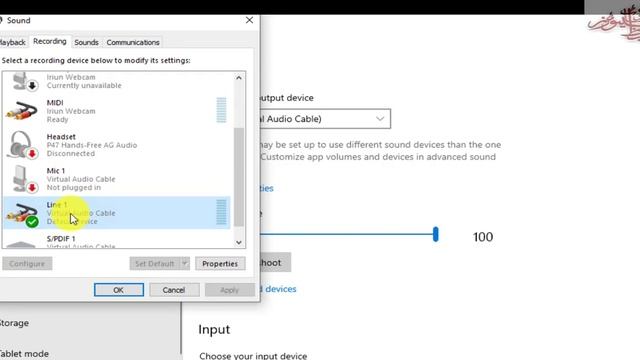Screen dimensions: 640x360
Task: Open the sound devices link in Settings
Action: tap(278, 289)
